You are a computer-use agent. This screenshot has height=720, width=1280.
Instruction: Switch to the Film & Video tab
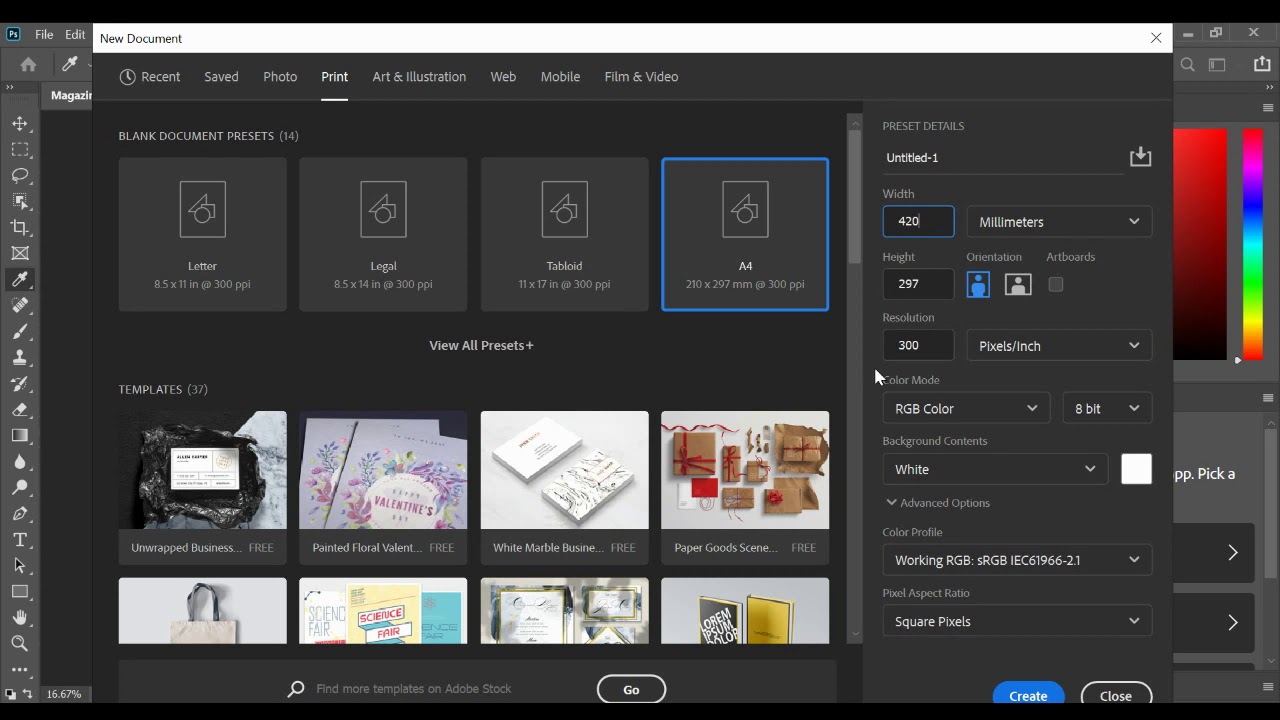(x=641, y=77)
